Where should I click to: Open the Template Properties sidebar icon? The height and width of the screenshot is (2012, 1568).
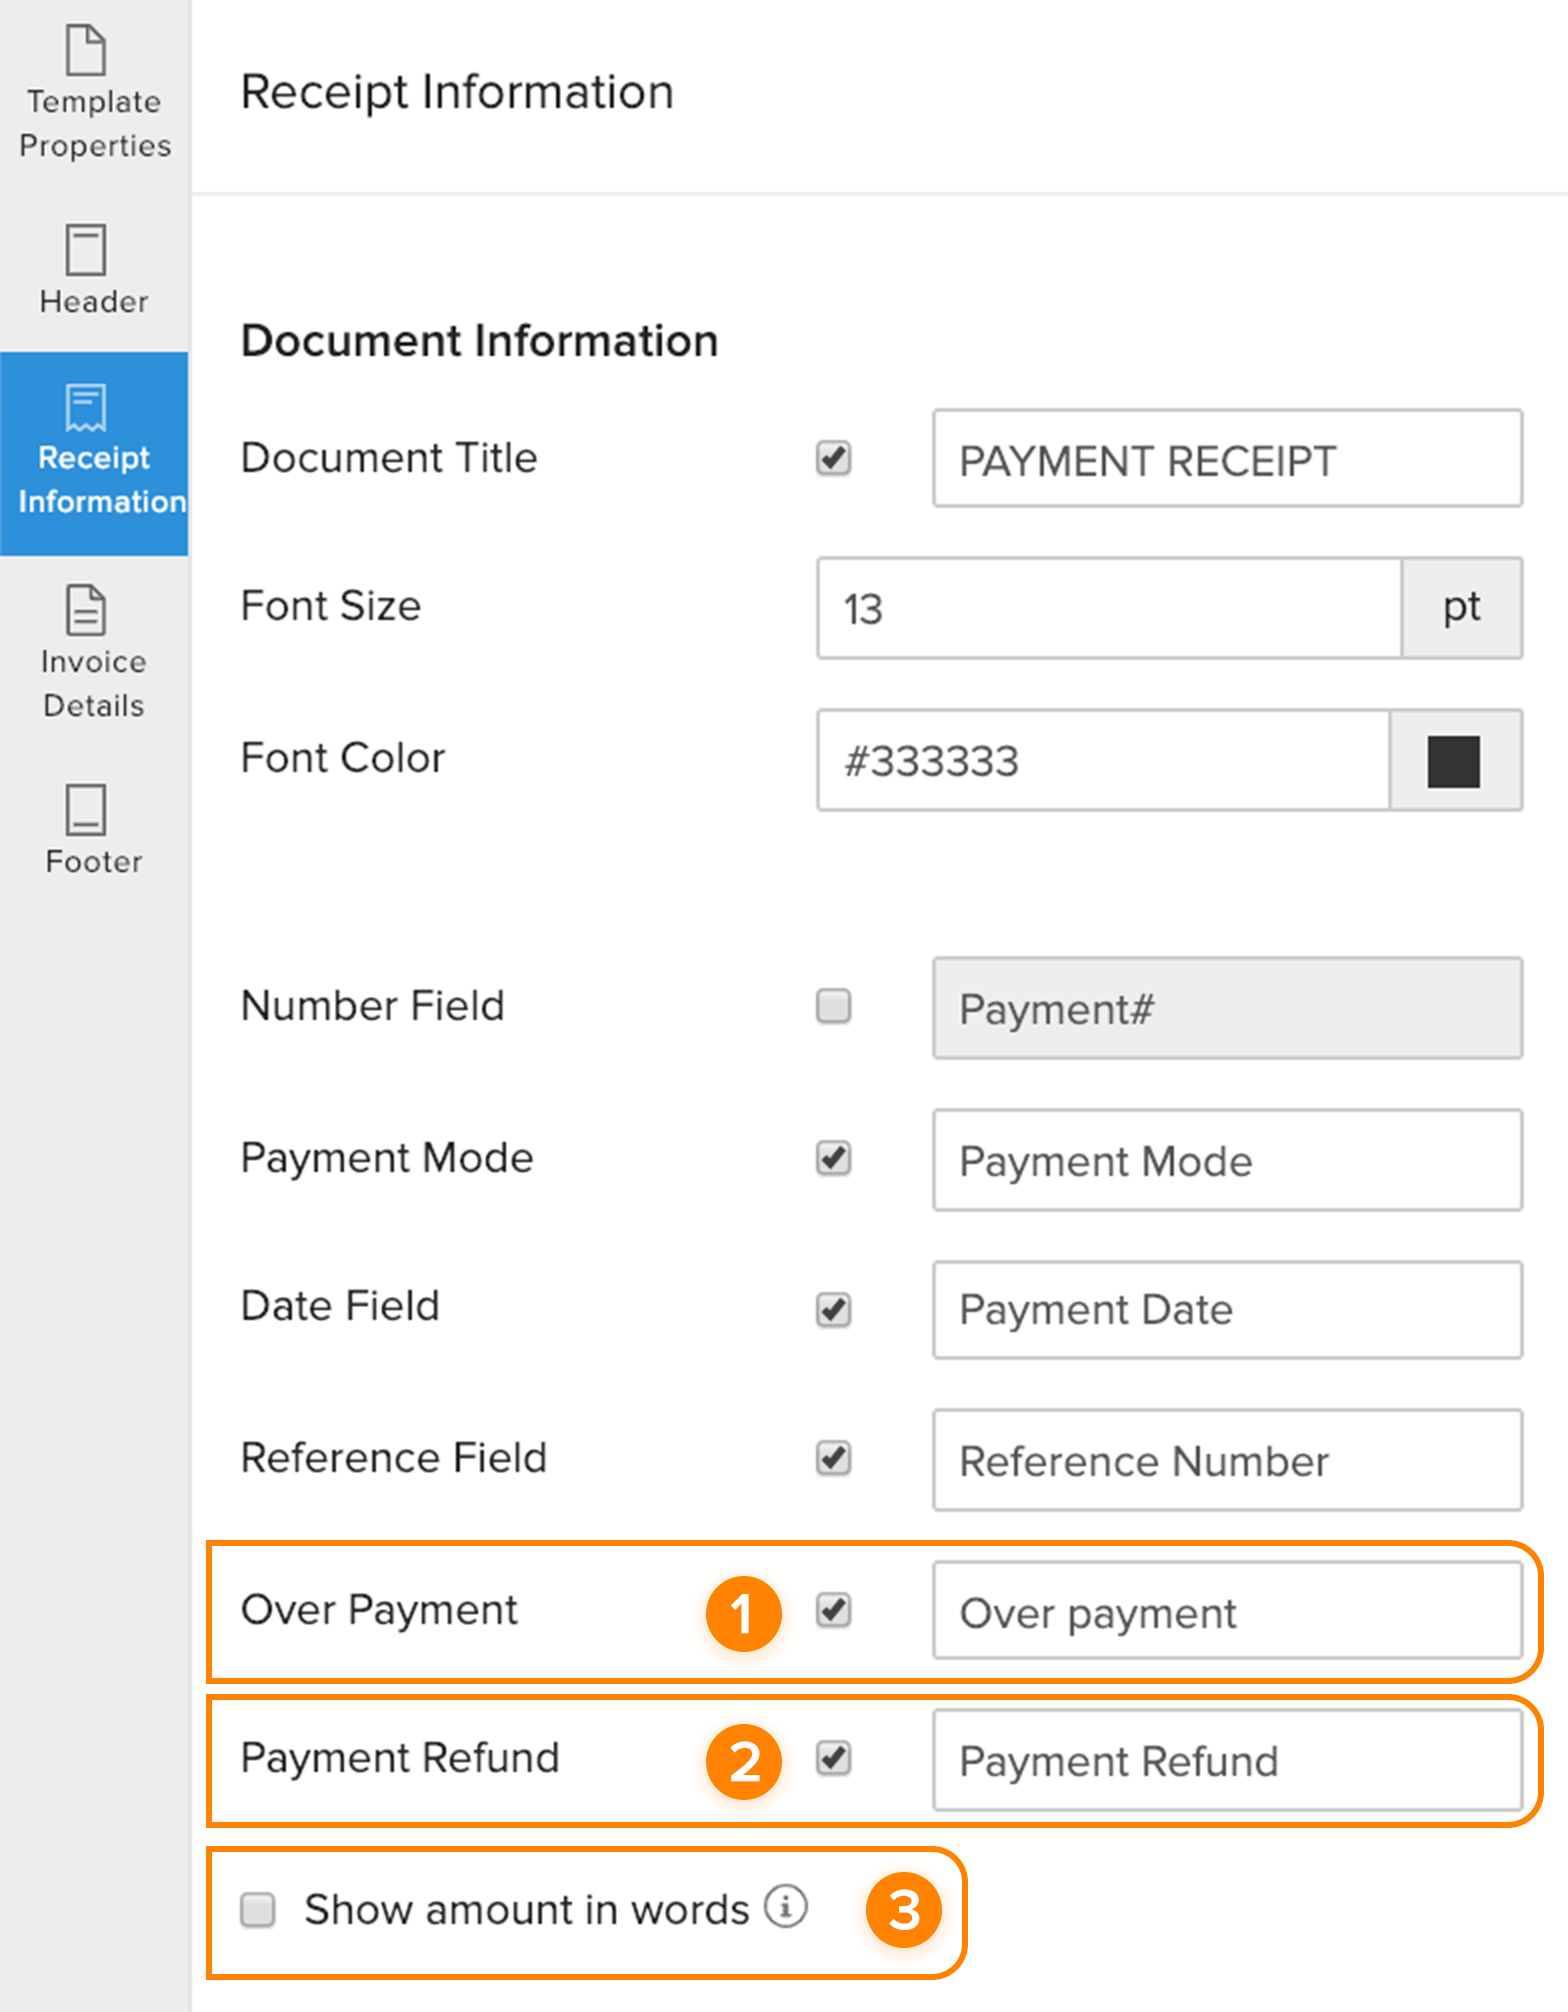(x=87, y=51)
